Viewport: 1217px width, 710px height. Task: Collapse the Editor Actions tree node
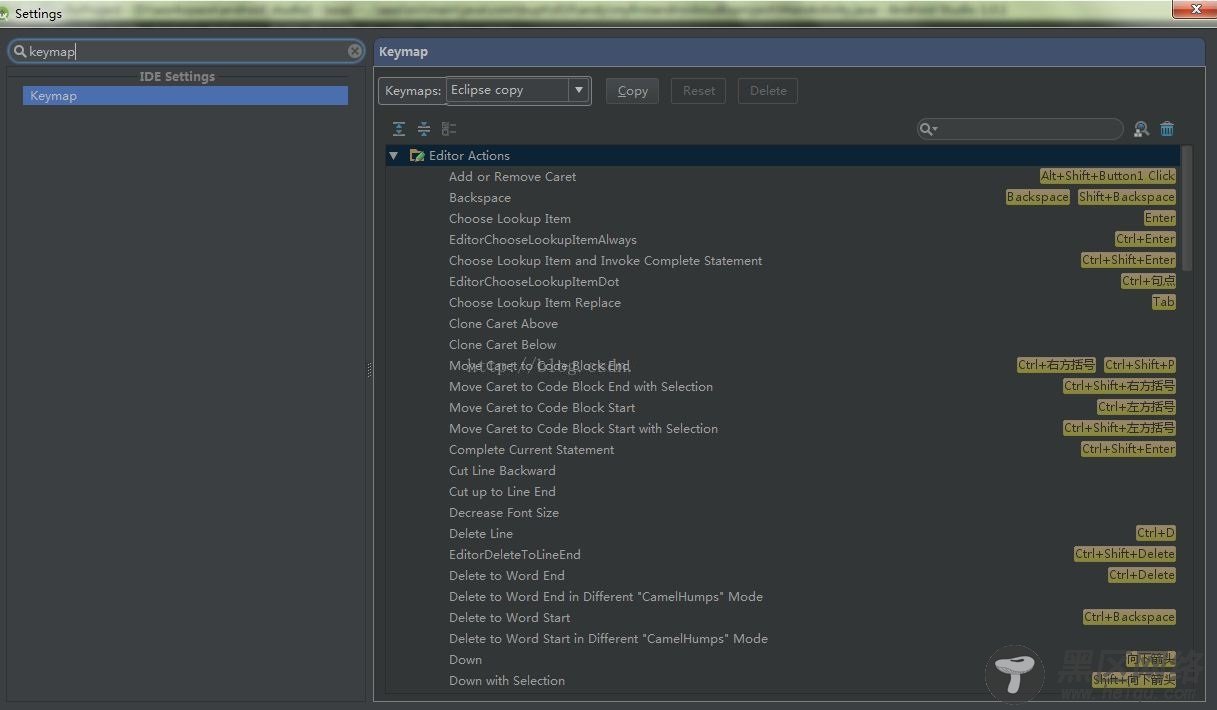(x=393, y=156)
